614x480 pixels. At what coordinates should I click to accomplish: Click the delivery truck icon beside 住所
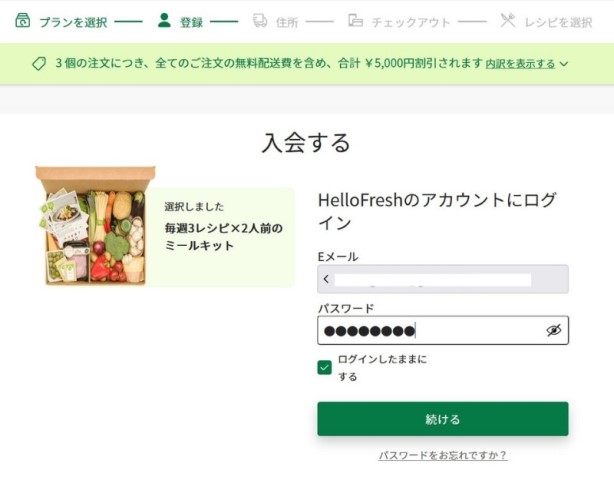[x=260, y=20]
